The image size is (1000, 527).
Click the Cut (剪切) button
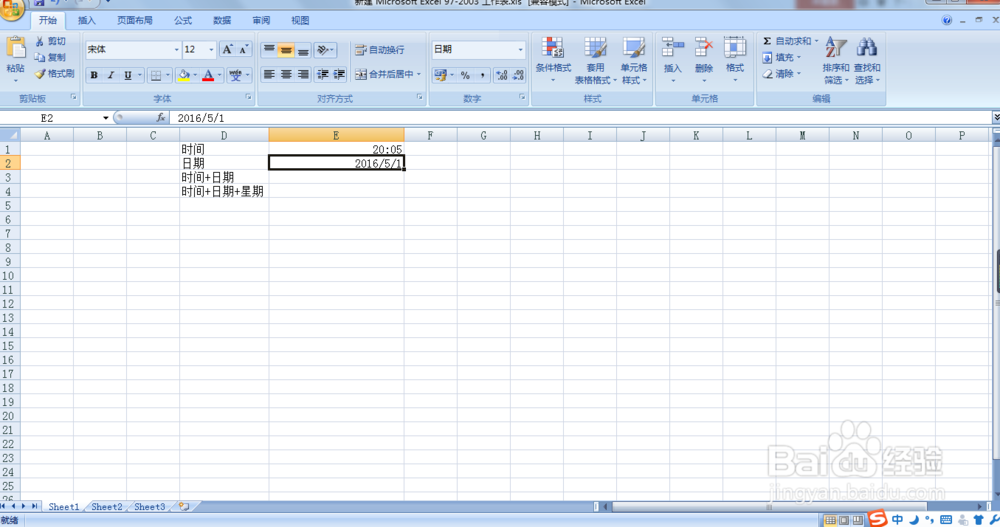coord(50,41)
